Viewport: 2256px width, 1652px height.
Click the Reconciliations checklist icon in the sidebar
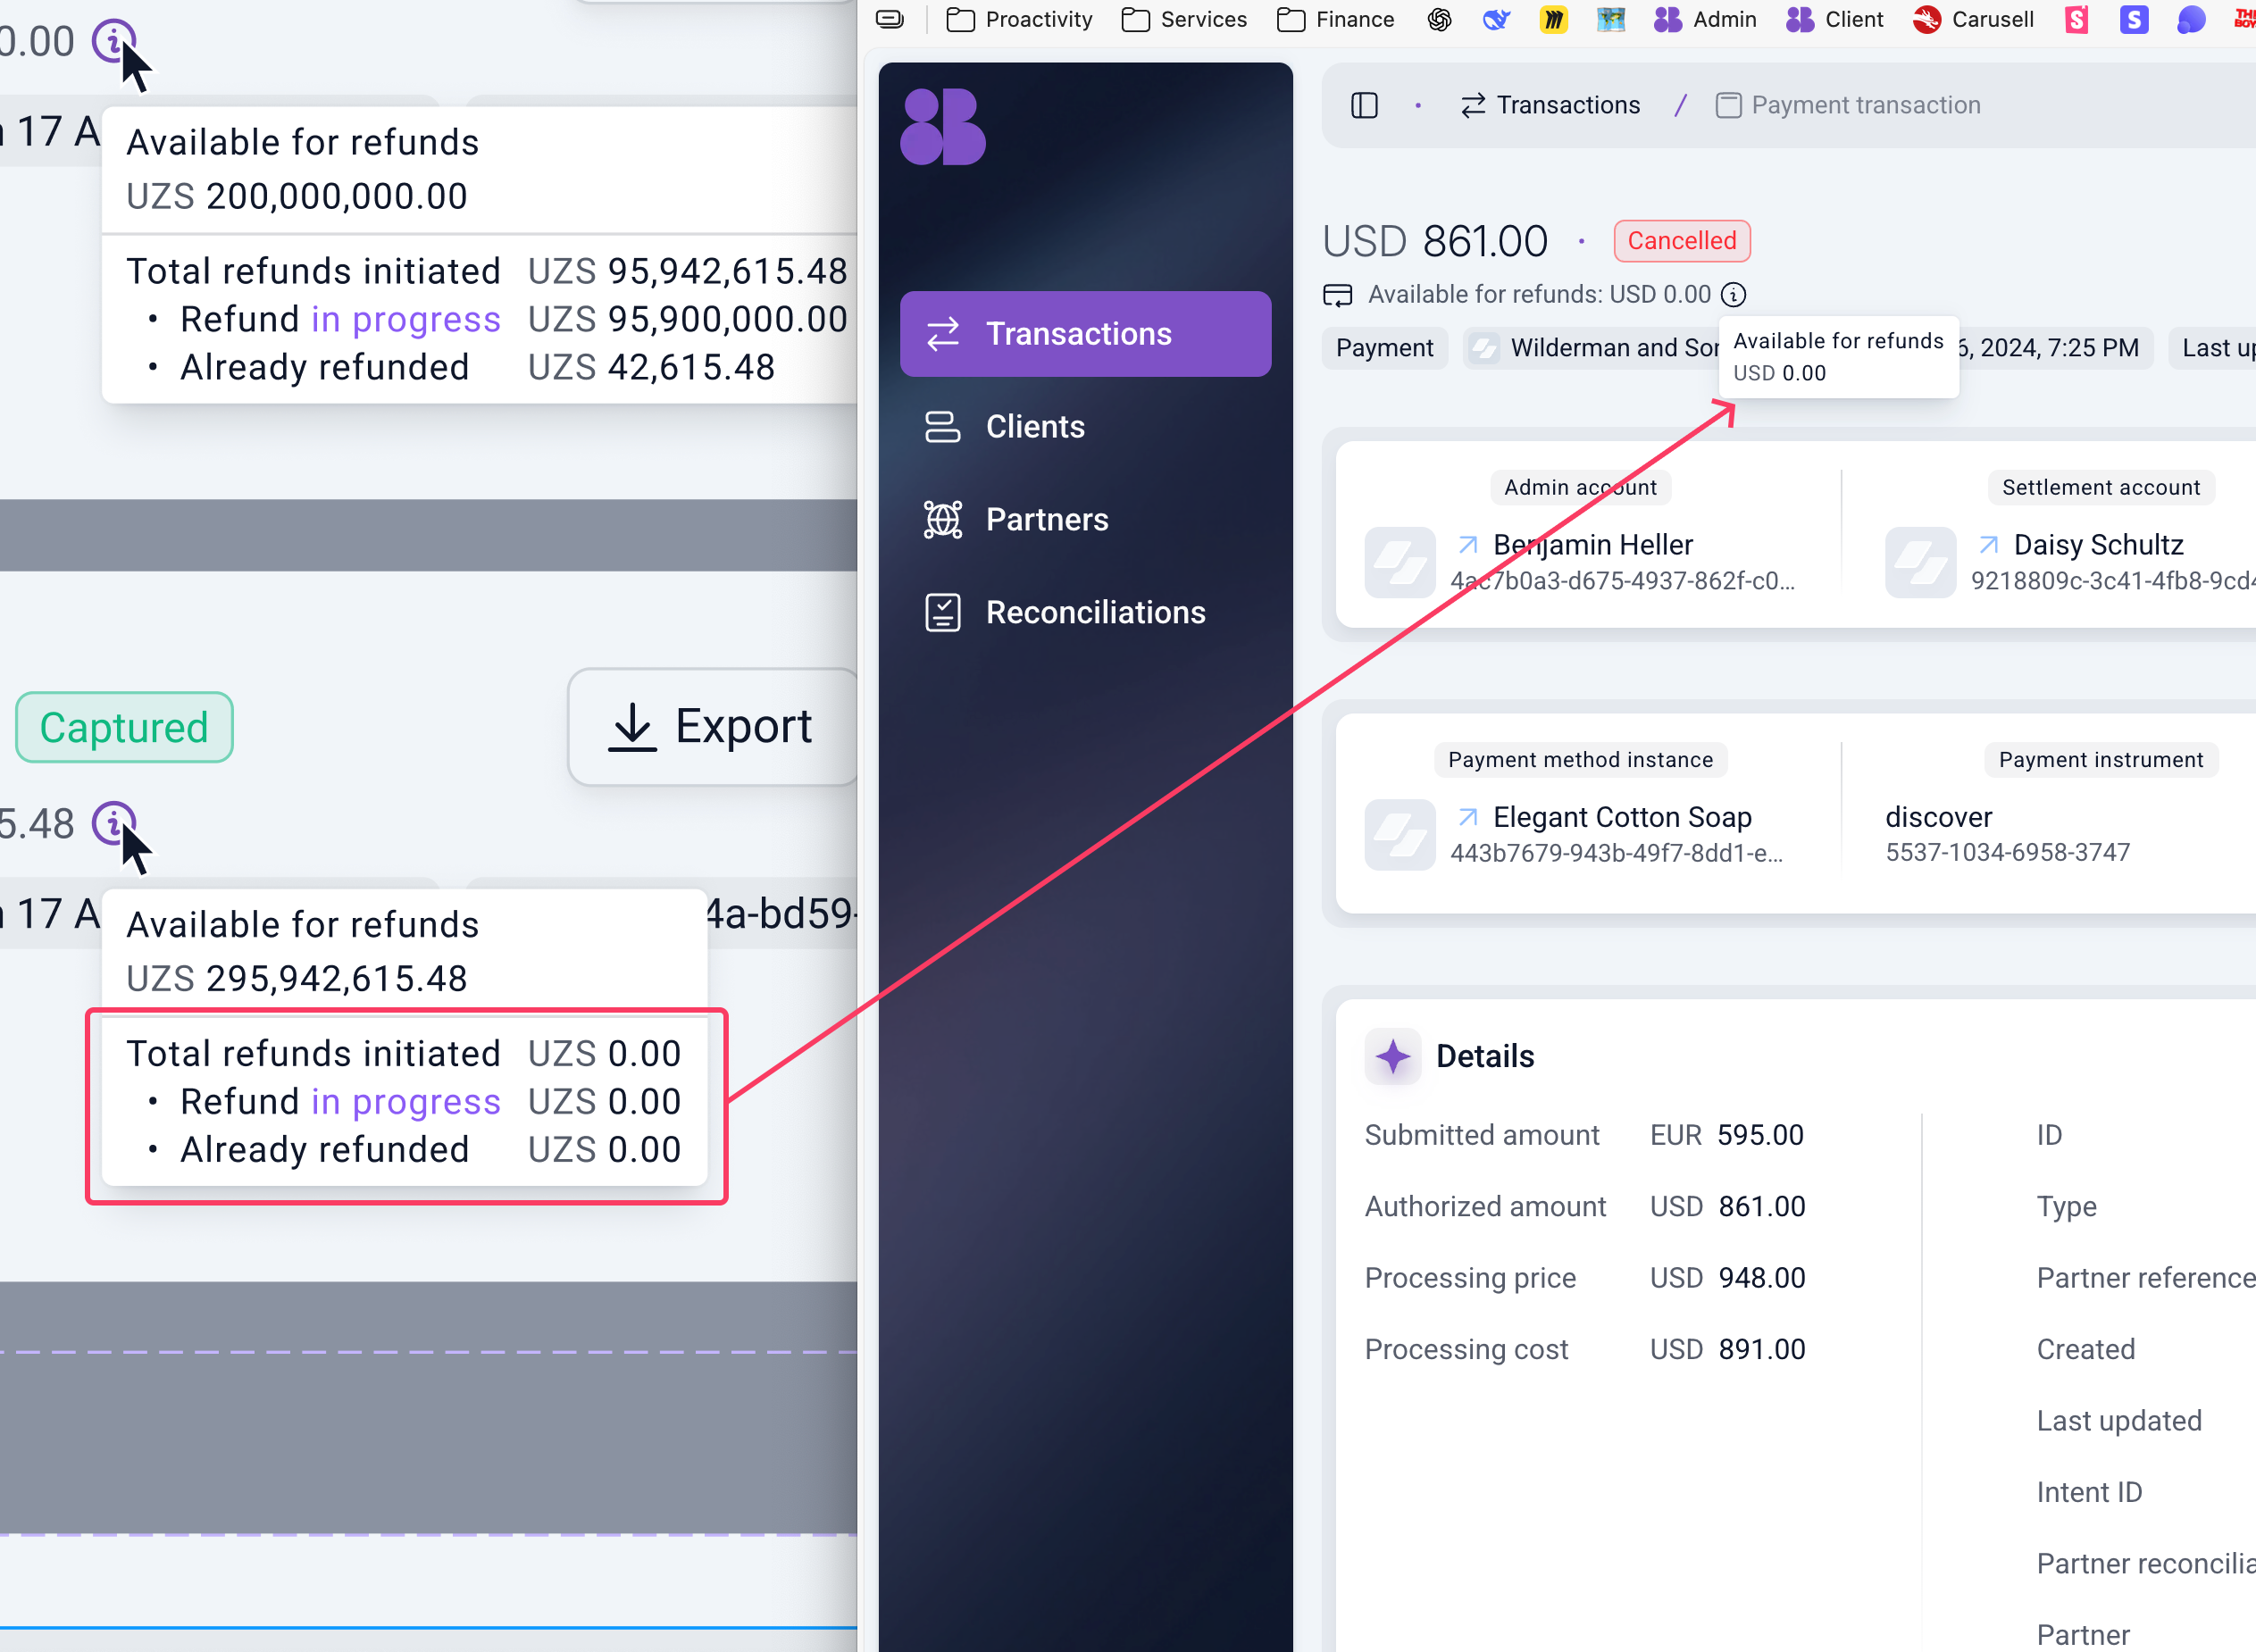943,612
